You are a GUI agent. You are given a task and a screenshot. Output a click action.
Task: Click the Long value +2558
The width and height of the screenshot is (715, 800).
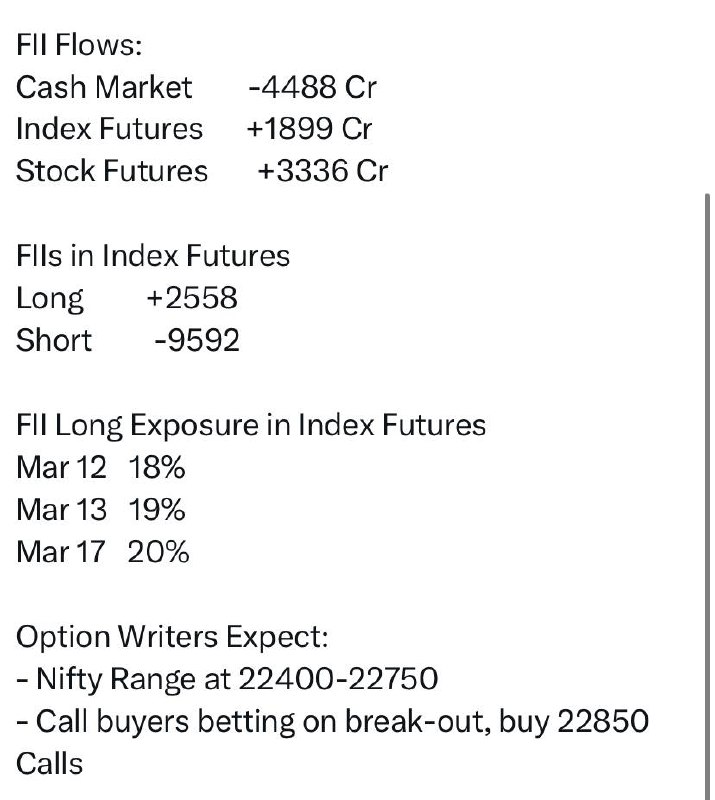click(192, 298)
